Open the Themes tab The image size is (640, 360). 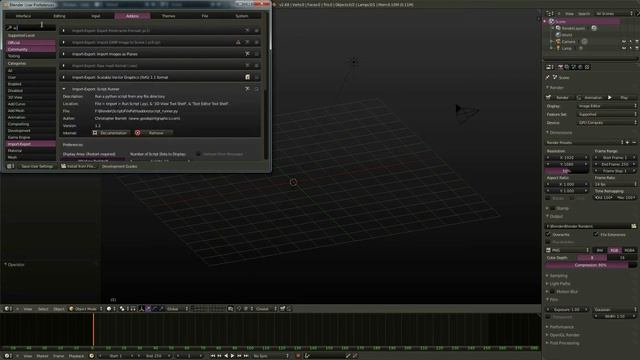169,16
